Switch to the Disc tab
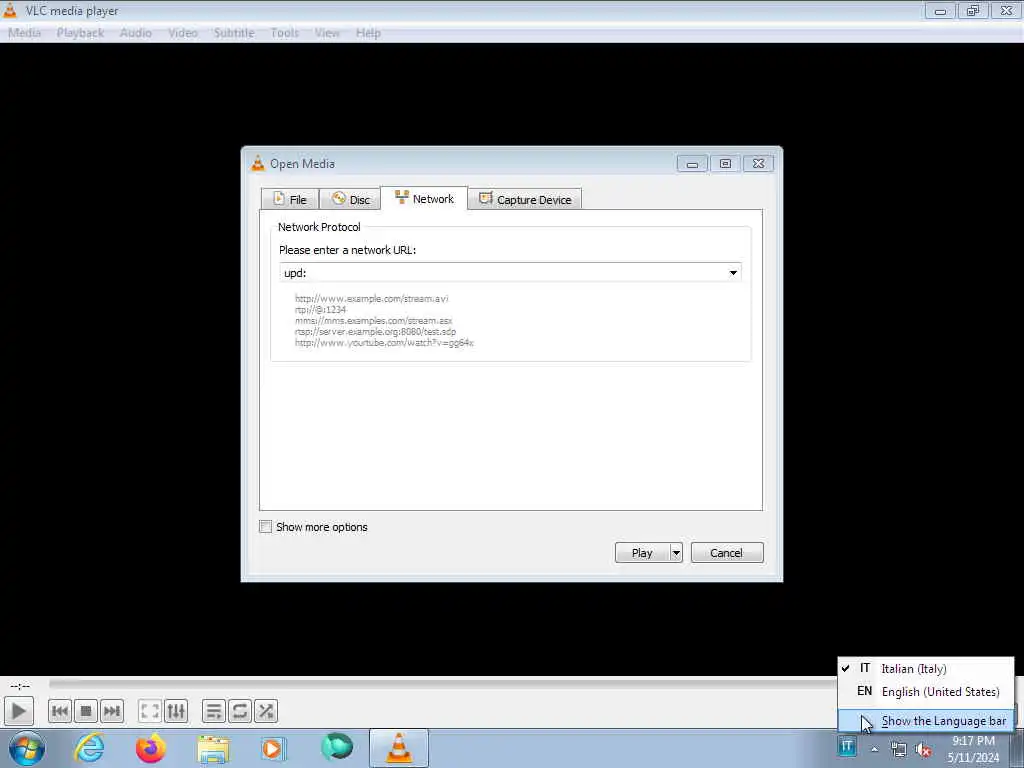 [x=350, y=199]
